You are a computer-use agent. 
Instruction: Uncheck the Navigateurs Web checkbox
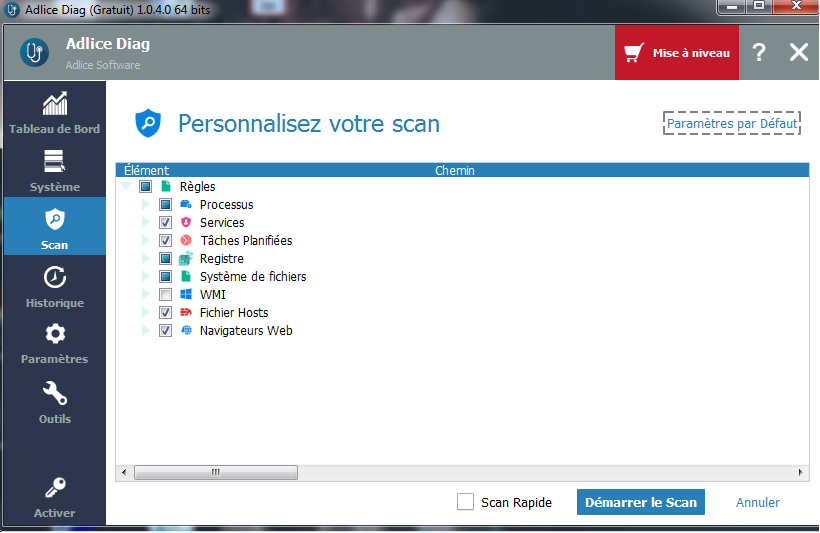click(x=165, y=331)
